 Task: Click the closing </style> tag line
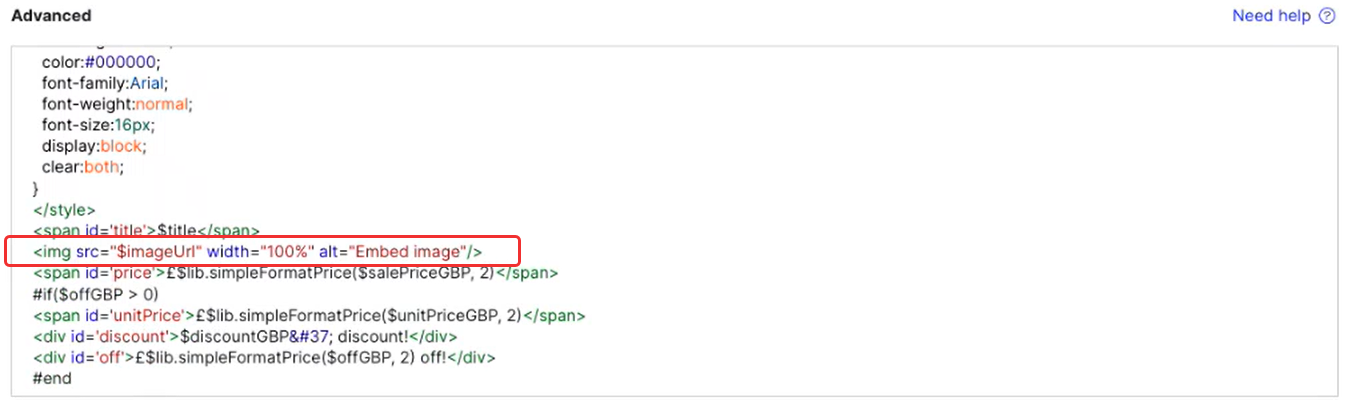click(x=64, y=210)
